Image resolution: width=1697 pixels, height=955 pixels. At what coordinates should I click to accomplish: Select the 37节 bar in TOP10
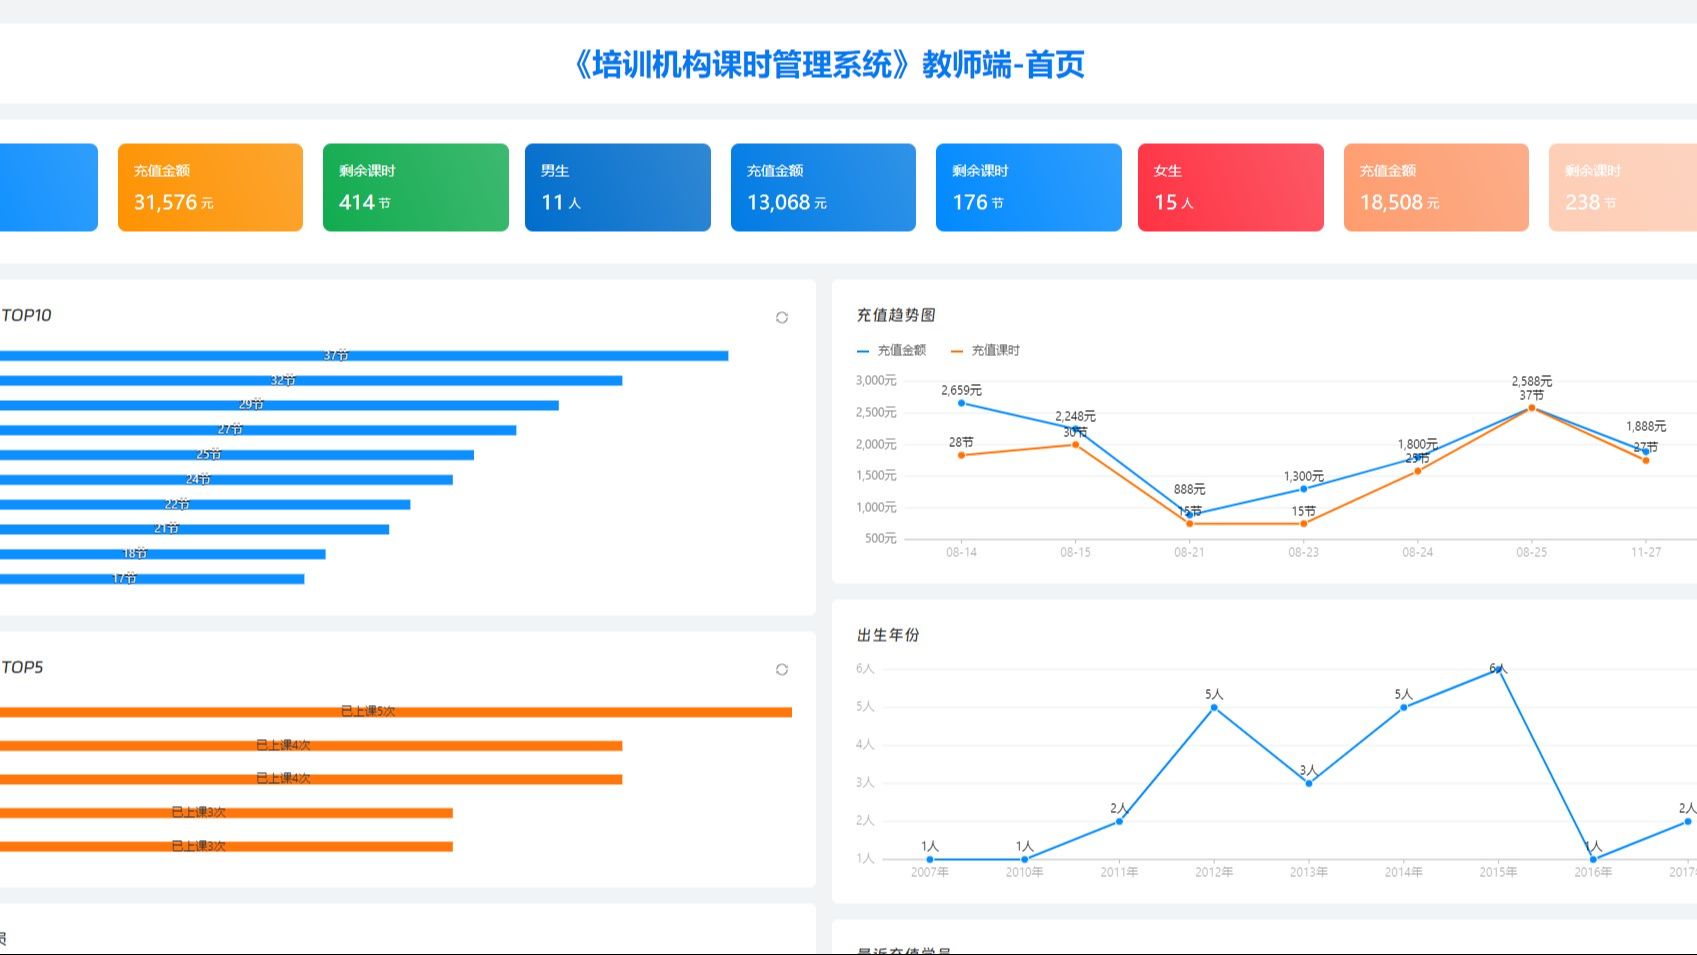click(364, 356)
